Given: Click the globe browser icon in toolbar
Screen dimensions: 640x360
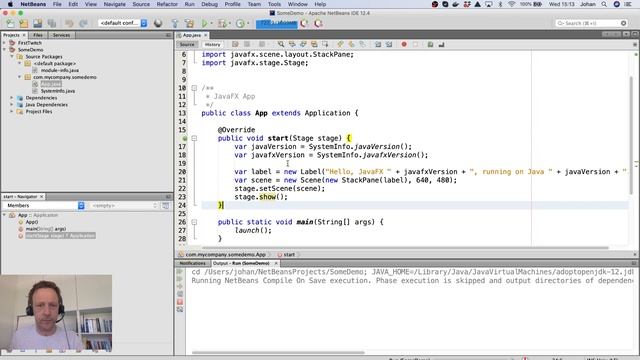Looking at the screenshot, I should pyautogui.click(x=158, y=23).
